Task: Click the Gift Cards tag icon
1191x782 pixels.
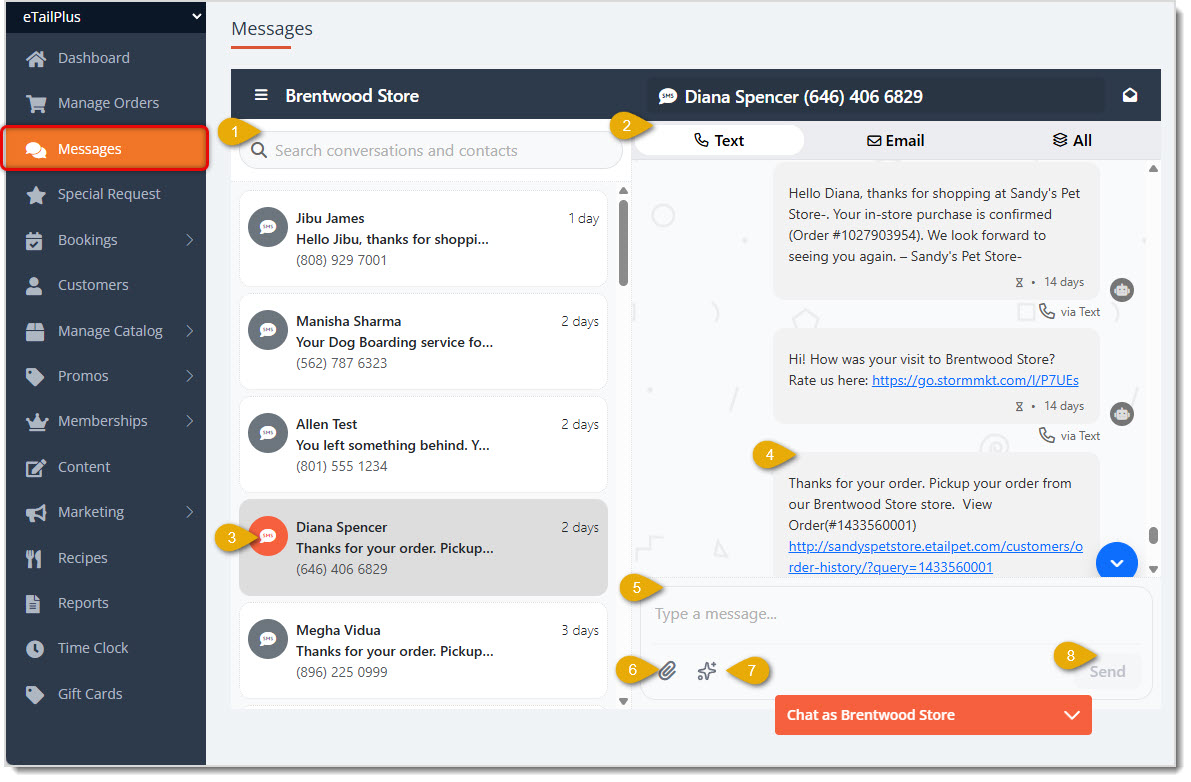Action: pyautogui.click(x=35, y=694)
